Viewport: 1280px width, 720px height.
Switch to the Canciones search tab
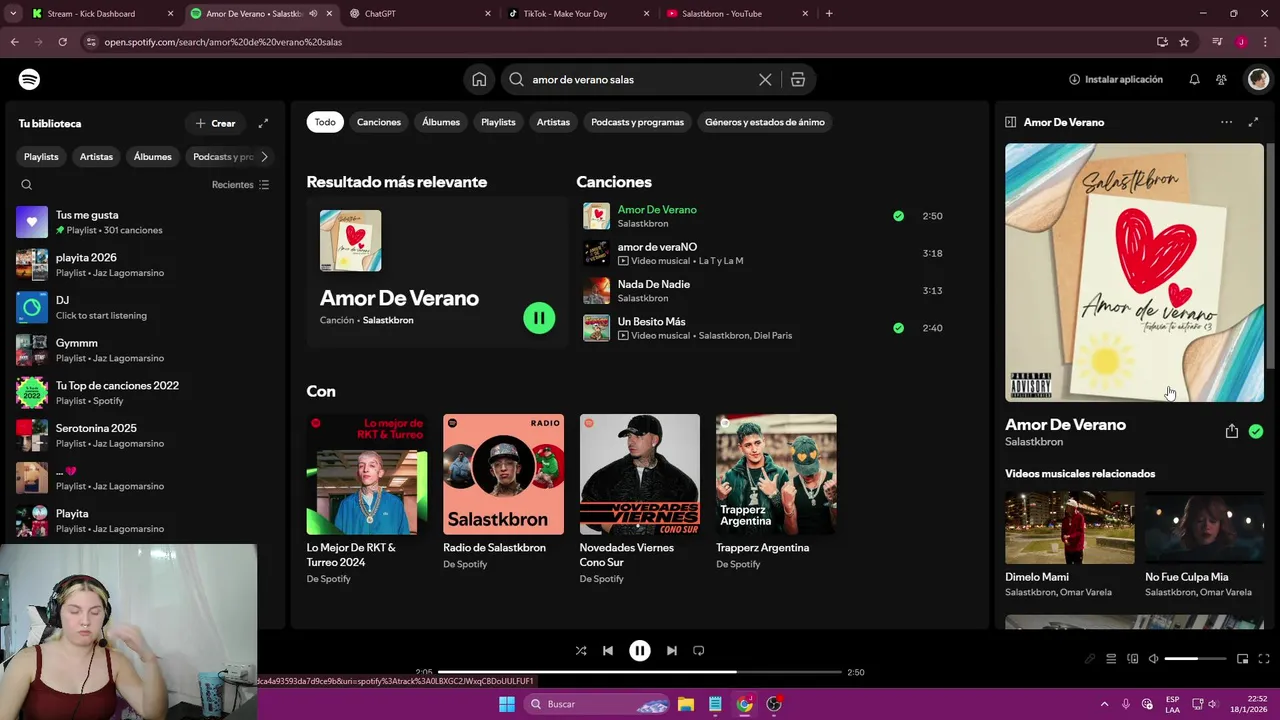(379, 122)
